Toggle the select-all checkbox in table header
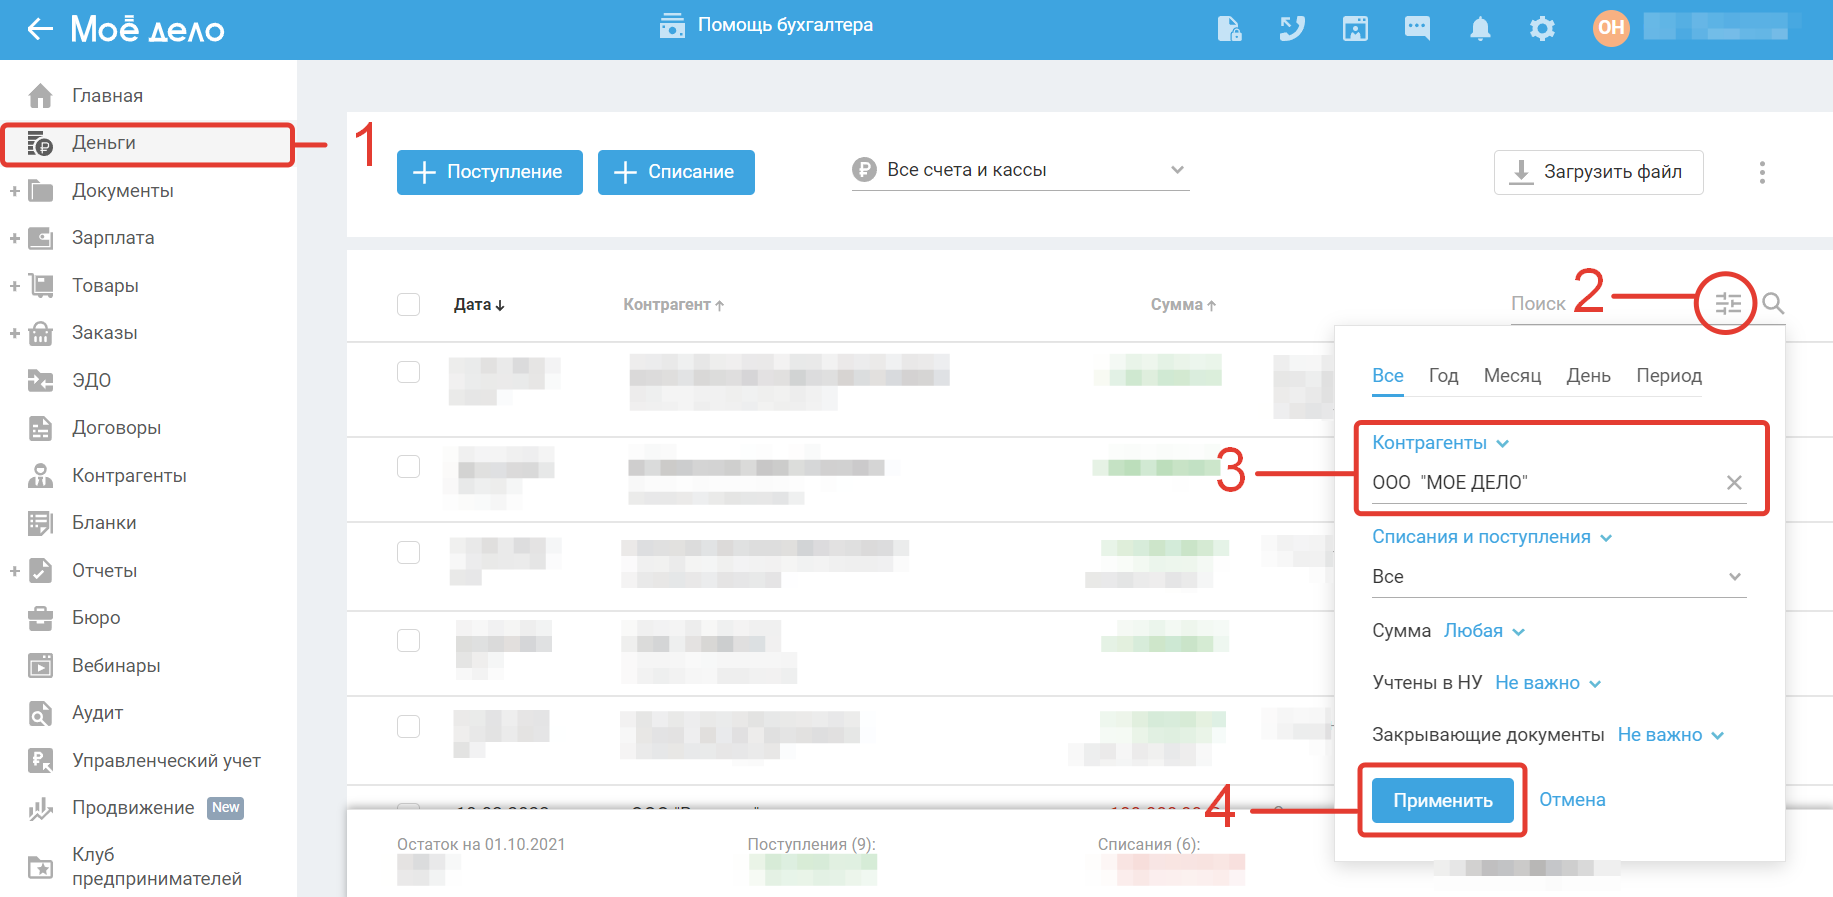 coord(408,304)
